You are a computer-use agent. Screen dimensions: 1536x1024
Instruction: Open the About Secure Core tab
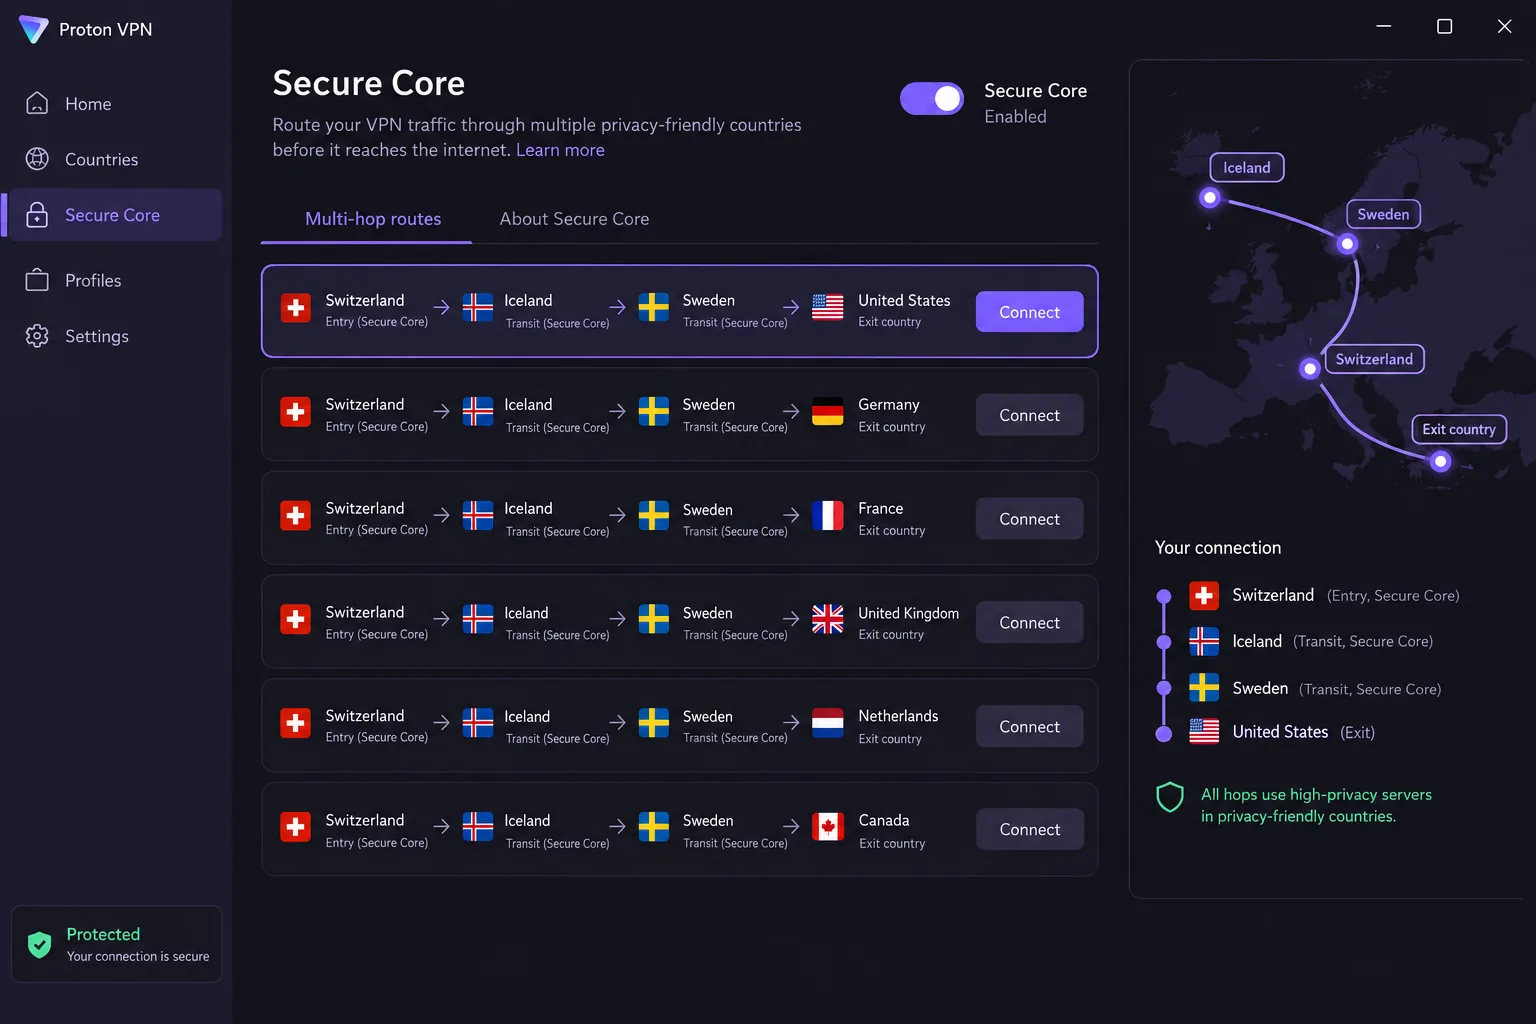pyautogui.click(x=574, y=219)
